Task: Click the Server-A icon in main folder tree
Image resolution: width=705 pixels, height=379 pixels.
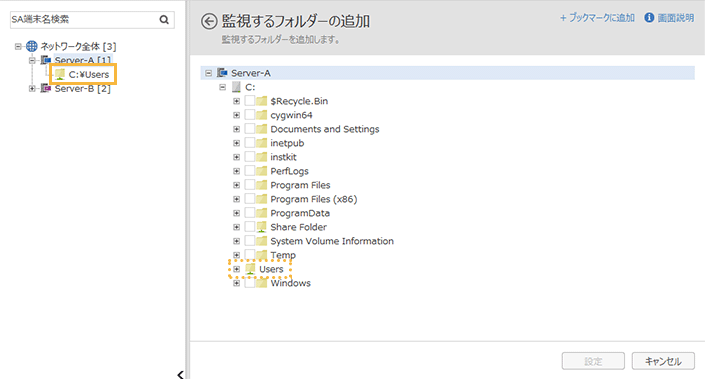Action: click(222, 73)
